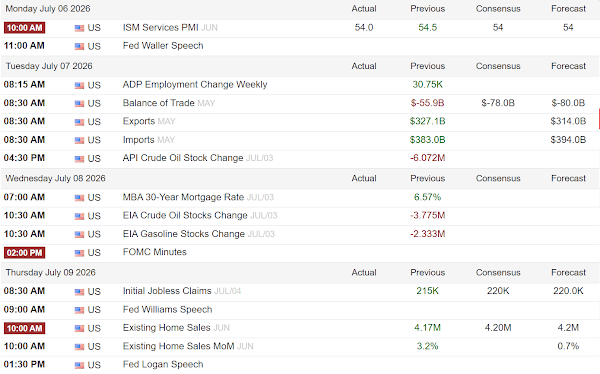This screenshot has height=374, width=600.
Task: Click the Exports previous value $327.1B
Action: pyautogui.click(x=427, y=121)
